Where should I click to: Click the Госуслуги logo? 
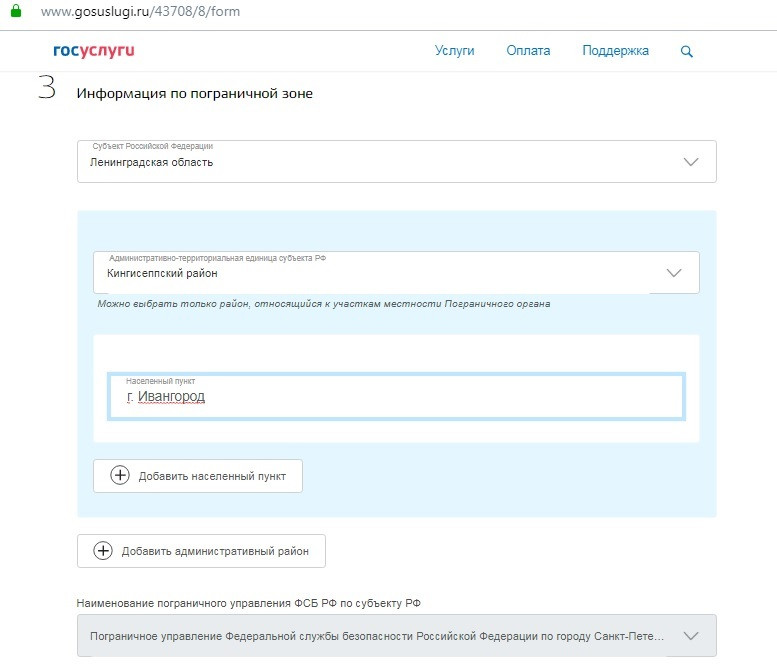click(94, 51)
